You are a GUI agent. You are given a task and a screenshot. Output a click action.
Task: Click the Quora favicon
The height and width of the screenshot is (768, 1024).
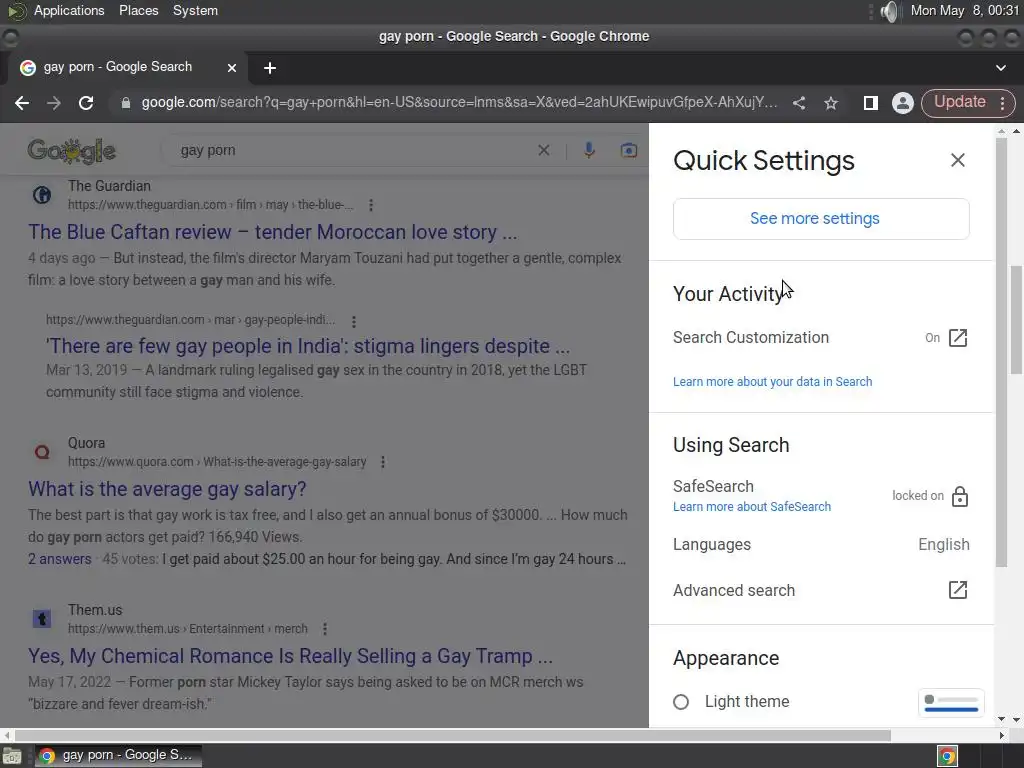(x=42, y=452)
